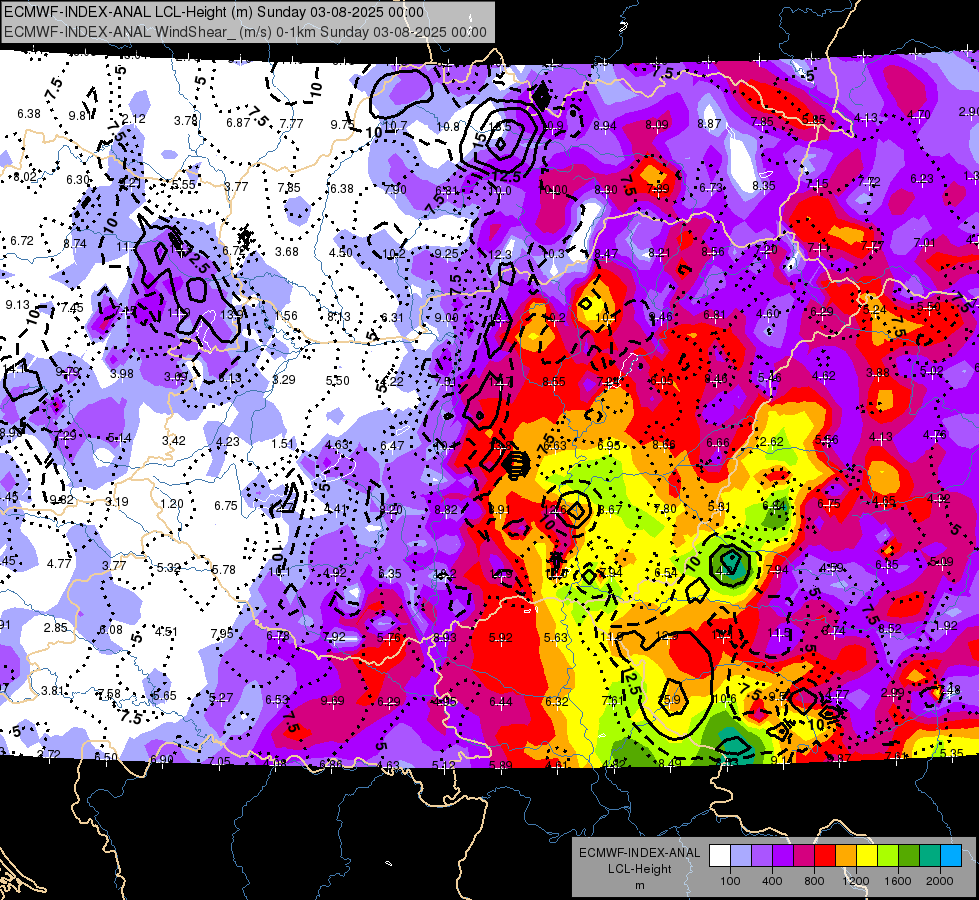Click the map value 9.69
Screen dimensions: 979x900
[x=333, y=701]
